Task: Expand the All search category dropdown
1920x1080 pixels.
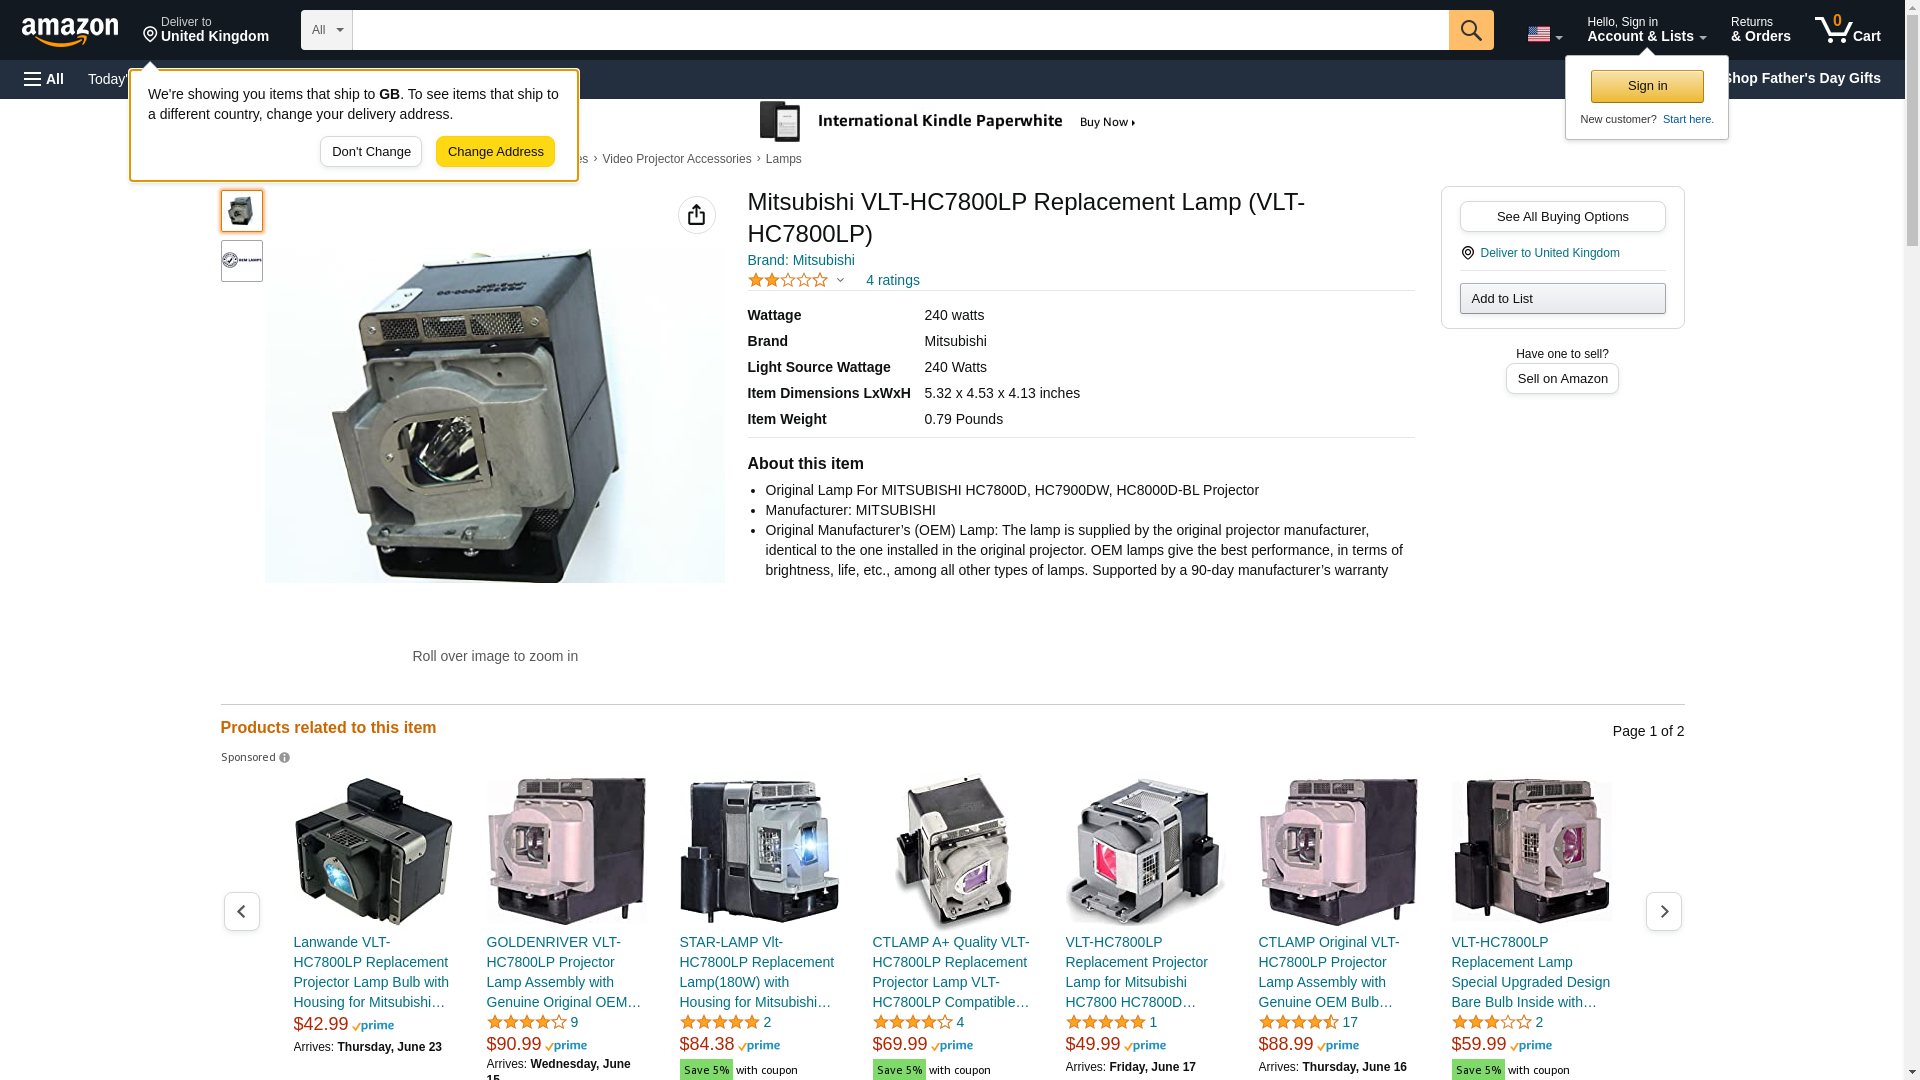Action: (326, 30)
